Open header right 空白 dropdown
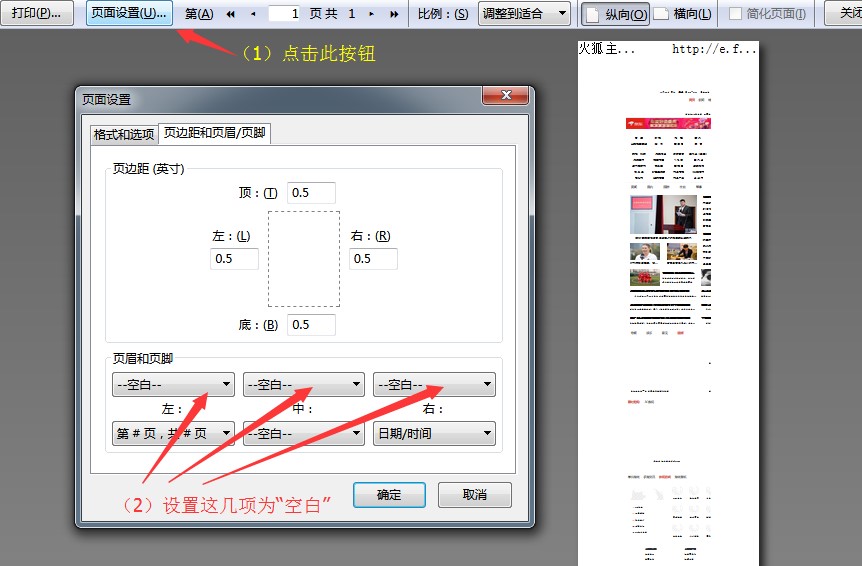This screenshot has height=566, width=862. [x=434, y=385]
